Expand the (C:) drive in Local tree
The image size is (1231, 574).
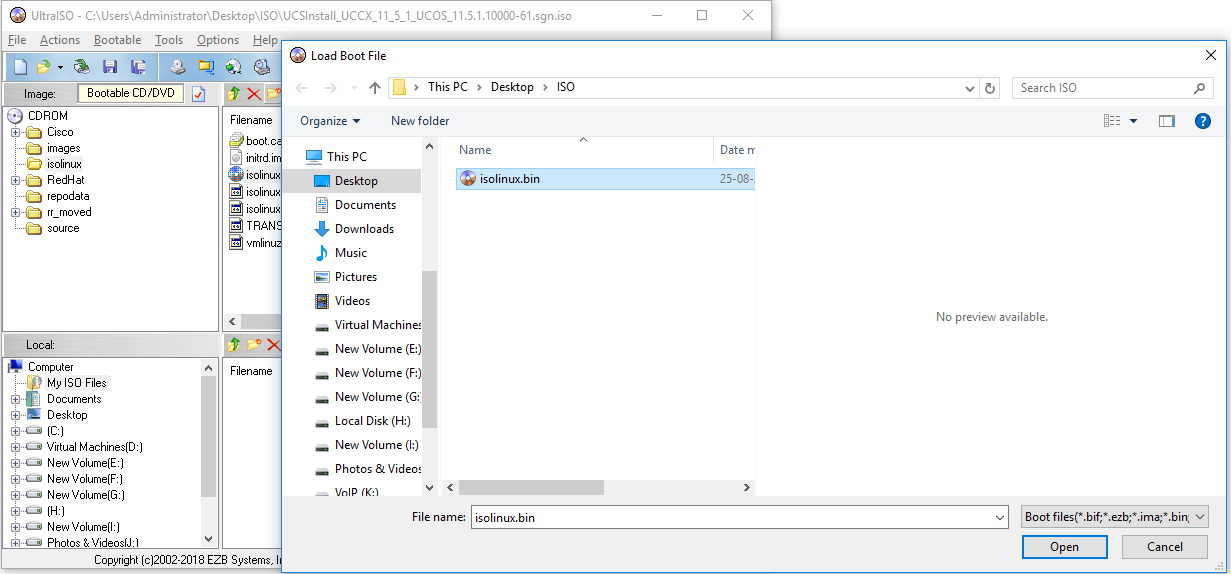pos(16,431)
